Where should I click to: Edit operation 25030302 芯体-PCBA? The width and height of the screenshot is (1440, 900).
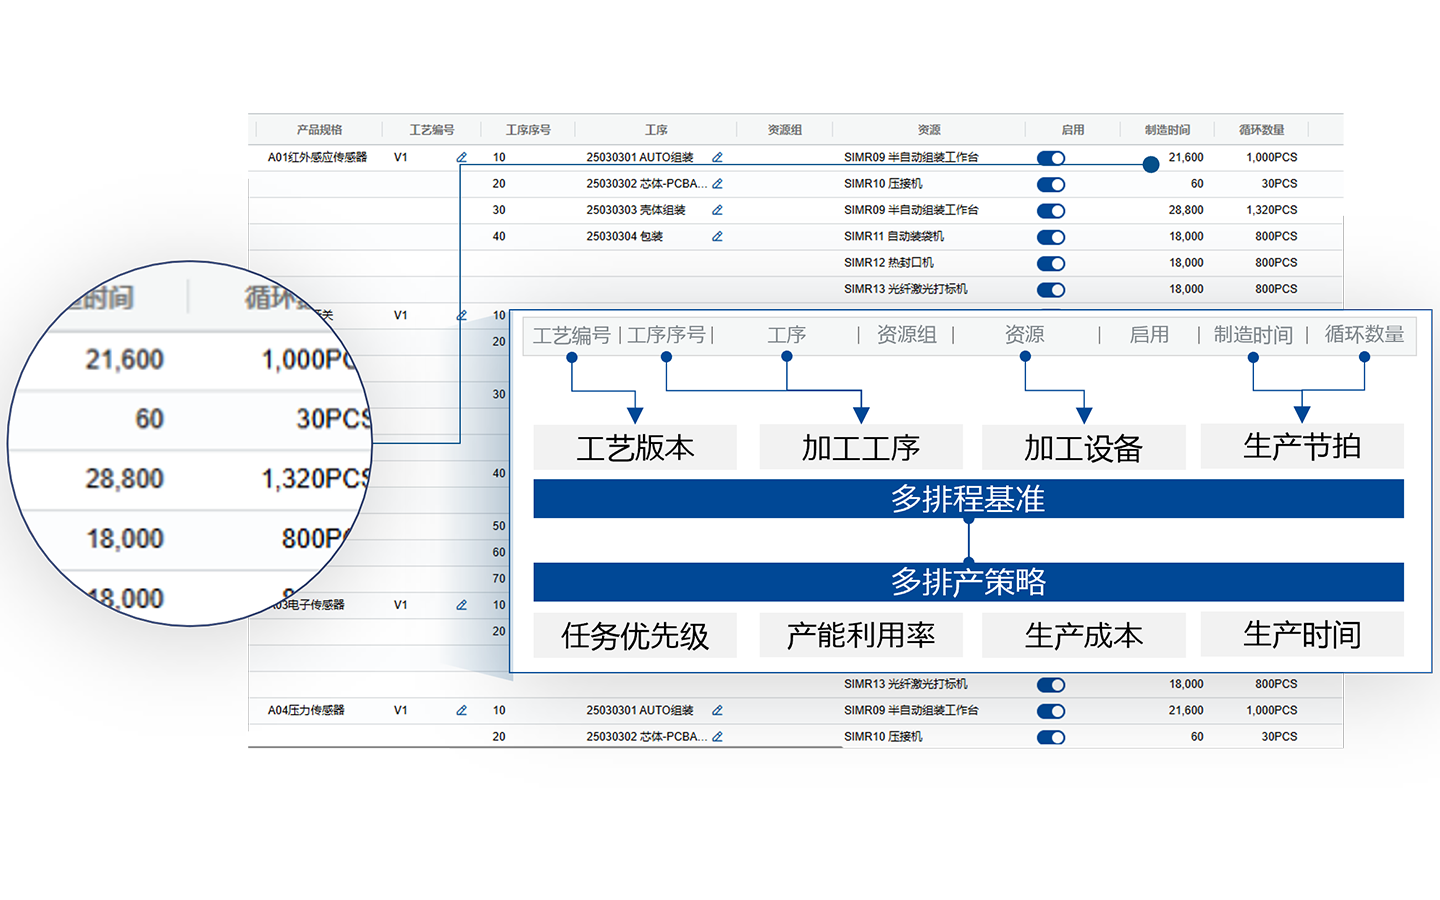coord(719,183)
